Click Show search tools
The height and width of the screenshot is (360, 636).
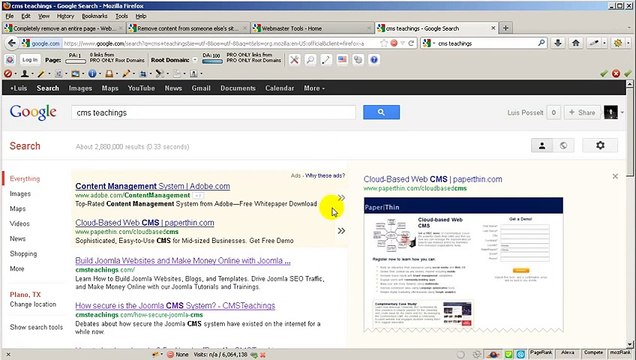(36, 327)
